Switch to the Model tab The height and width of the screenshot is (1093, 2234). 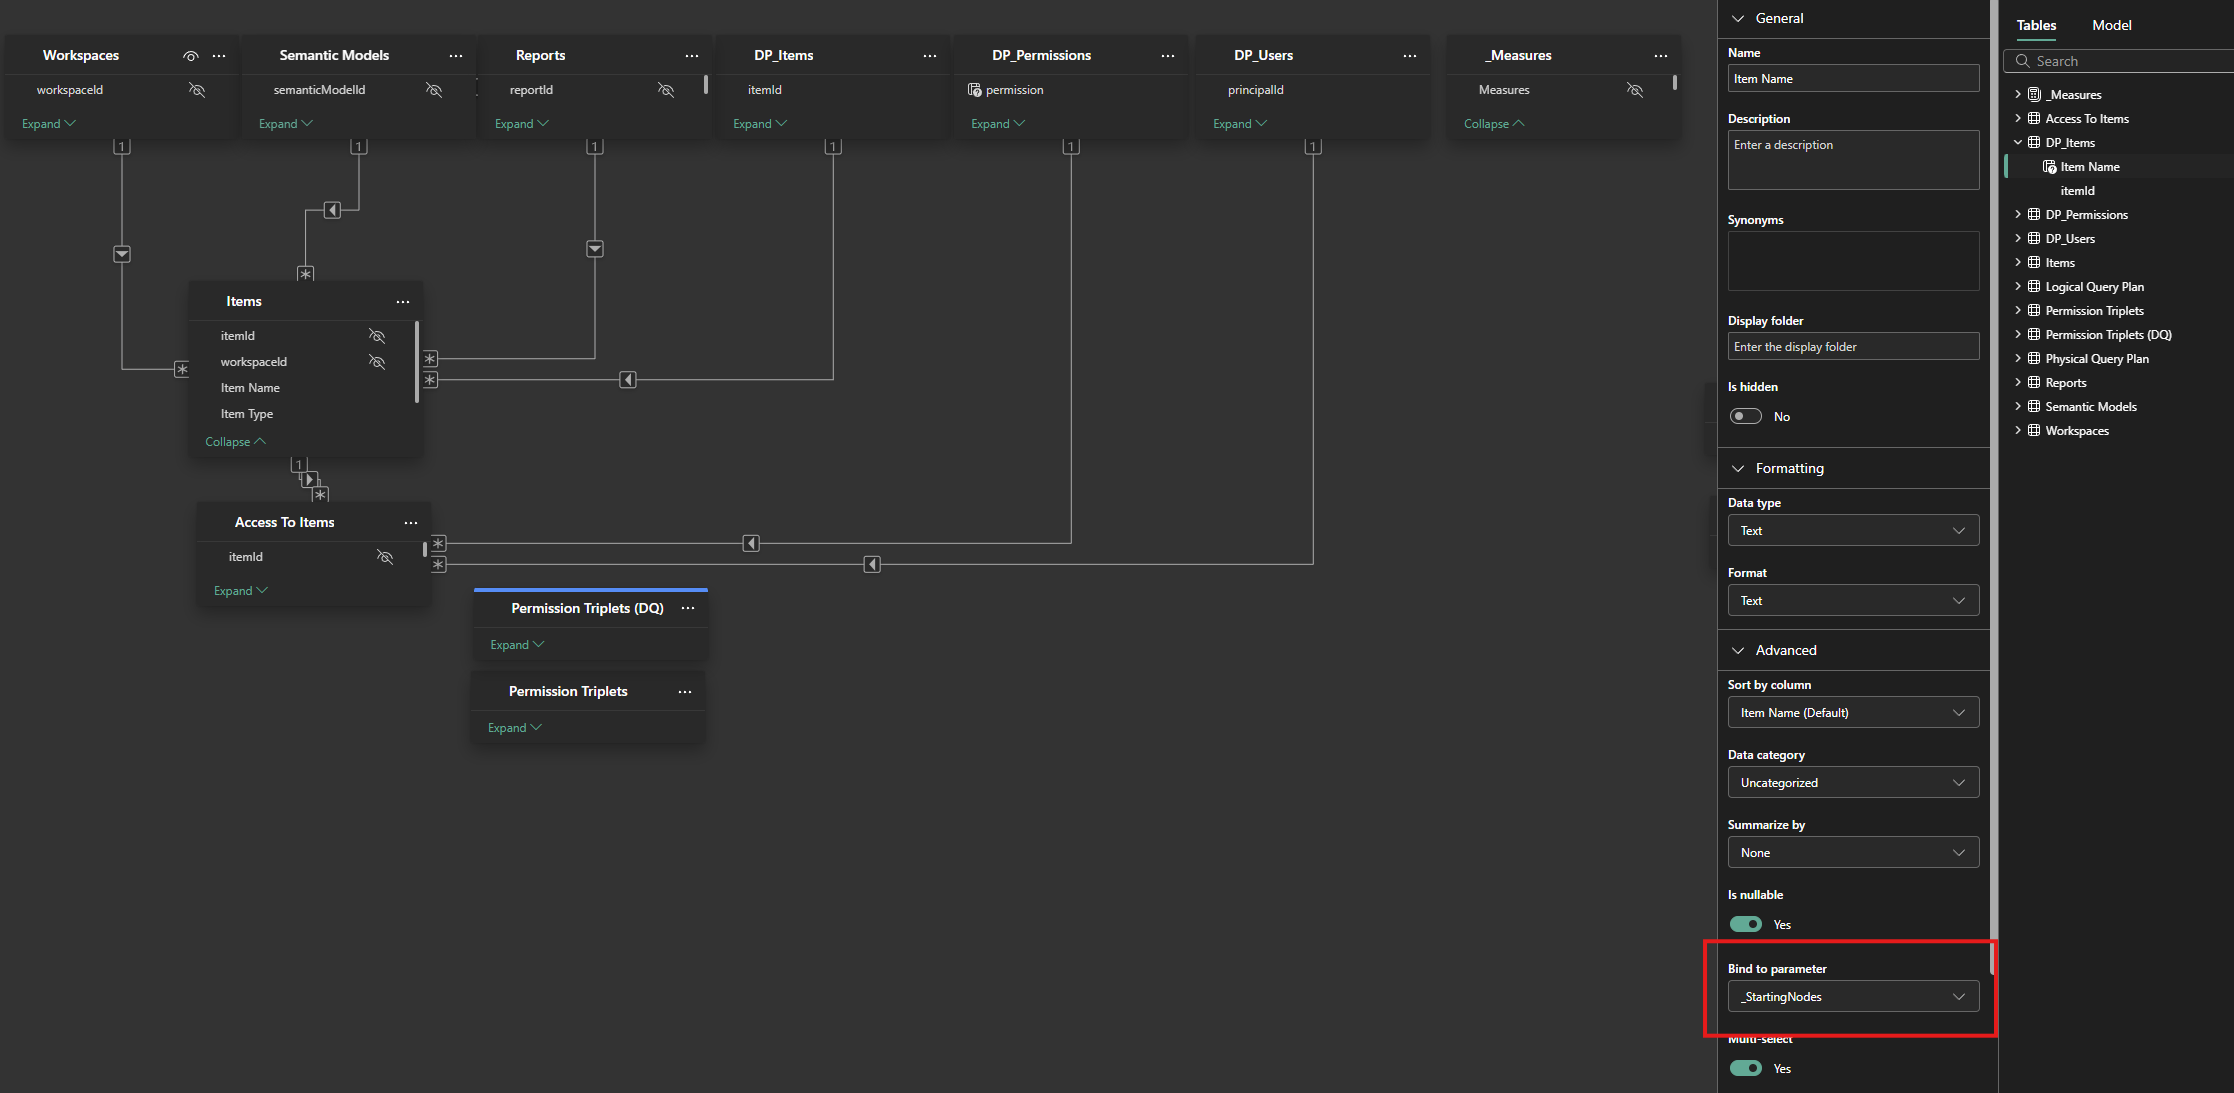[2111, 25]
